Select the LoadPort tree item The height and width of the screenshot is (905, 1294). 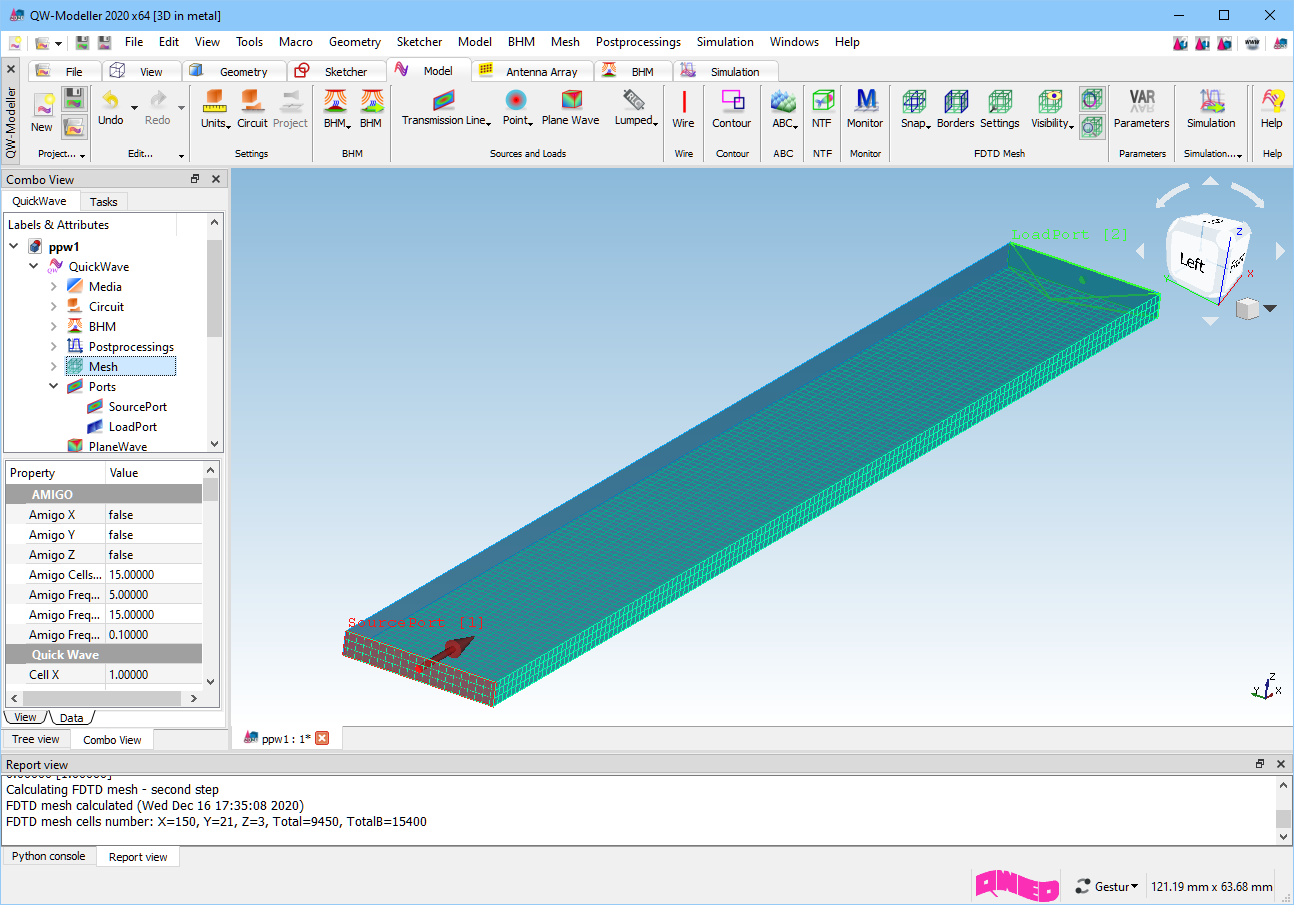coord(132,427)
